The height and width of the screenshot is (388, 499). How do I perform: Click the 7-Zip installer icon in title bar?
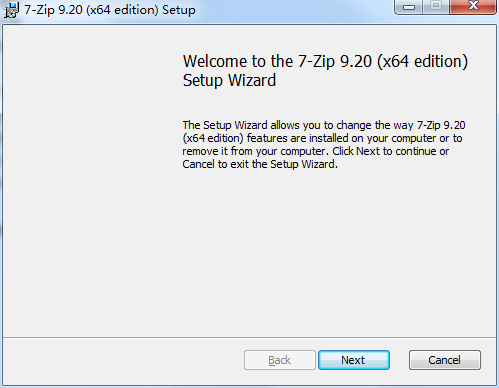(11, 10)
